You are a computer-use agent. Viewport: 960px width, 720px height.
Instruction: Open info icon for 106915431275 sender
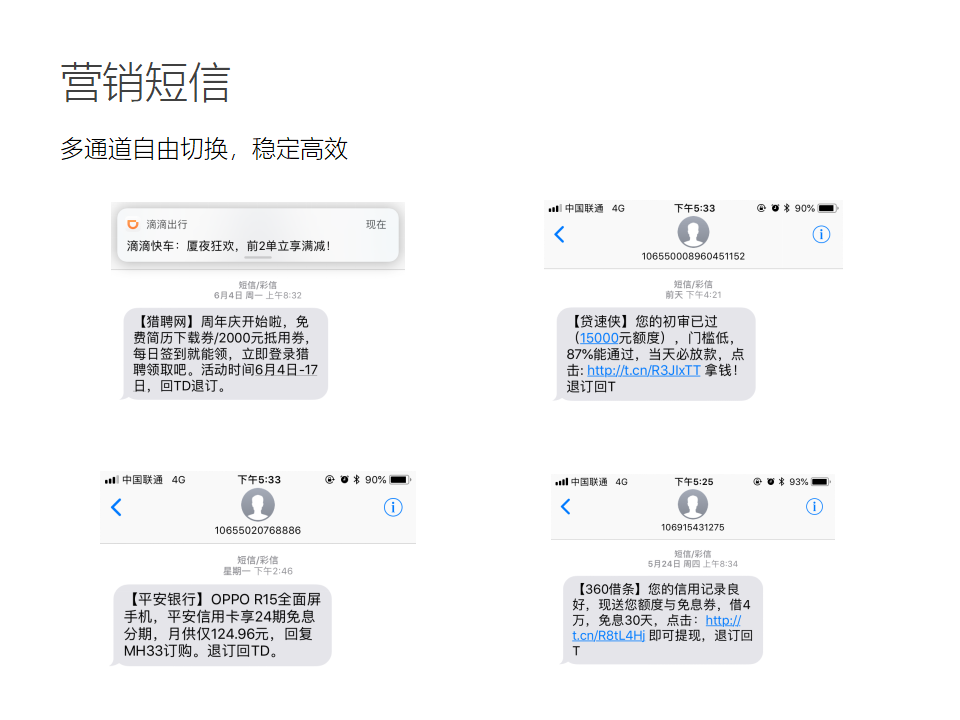tap(814, 506)
